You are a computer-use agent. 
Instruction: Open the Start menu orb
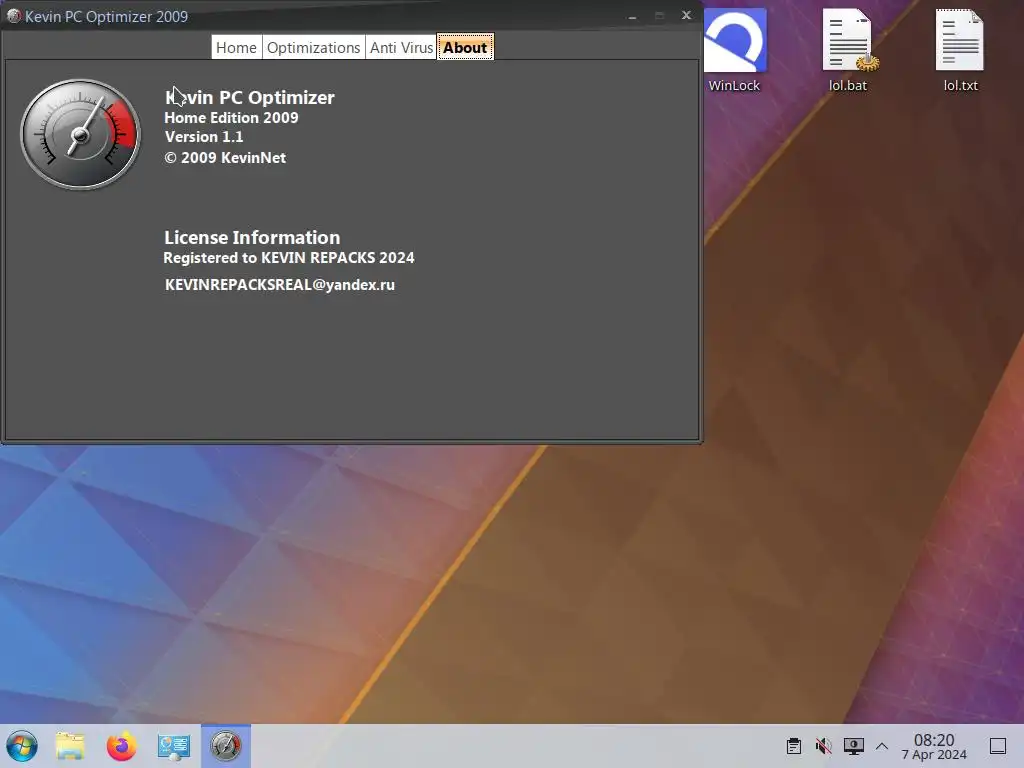22,746
